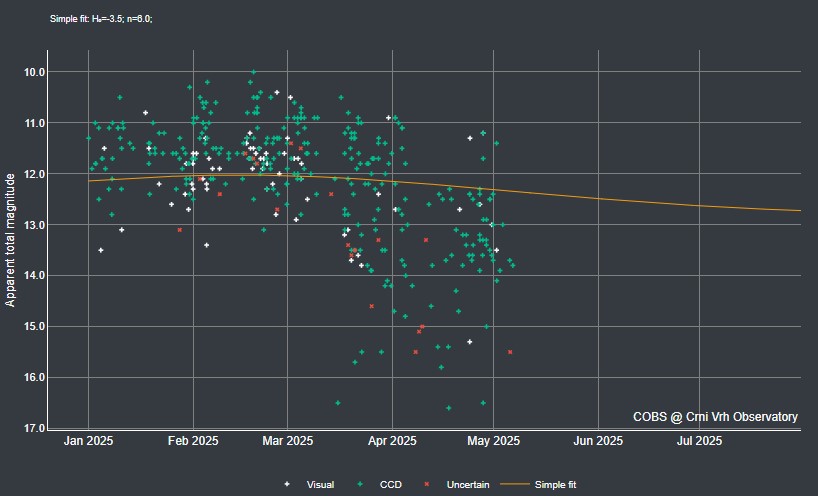Click the Jan 2025 x-axis label
The image size is (818, 496).
point(88,441)
